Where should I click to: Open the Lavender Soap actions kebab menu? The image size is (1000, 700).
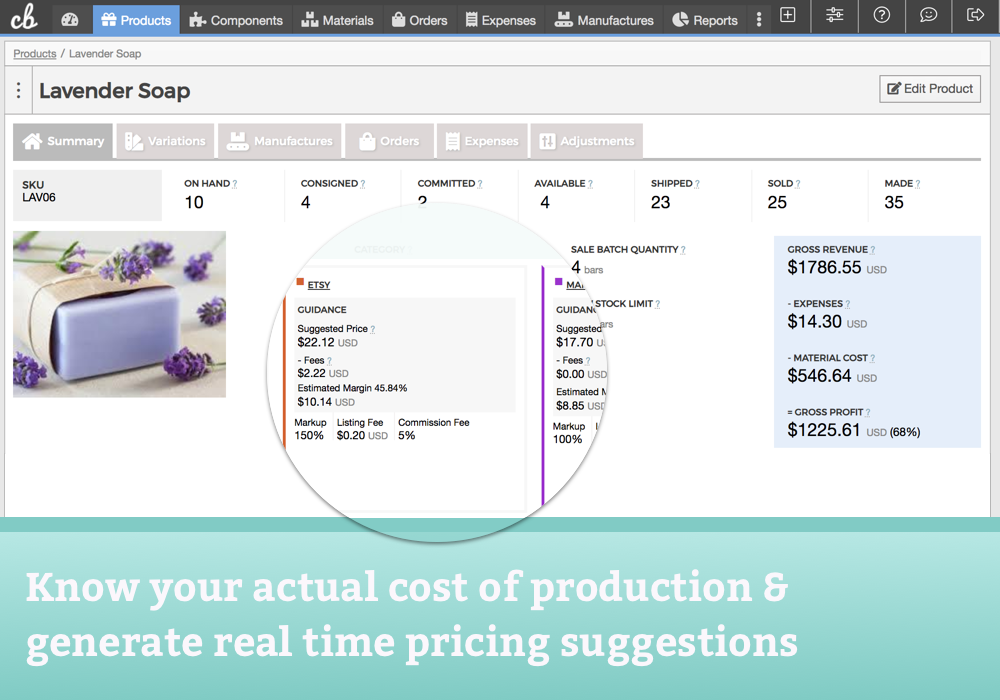(19, 91)
